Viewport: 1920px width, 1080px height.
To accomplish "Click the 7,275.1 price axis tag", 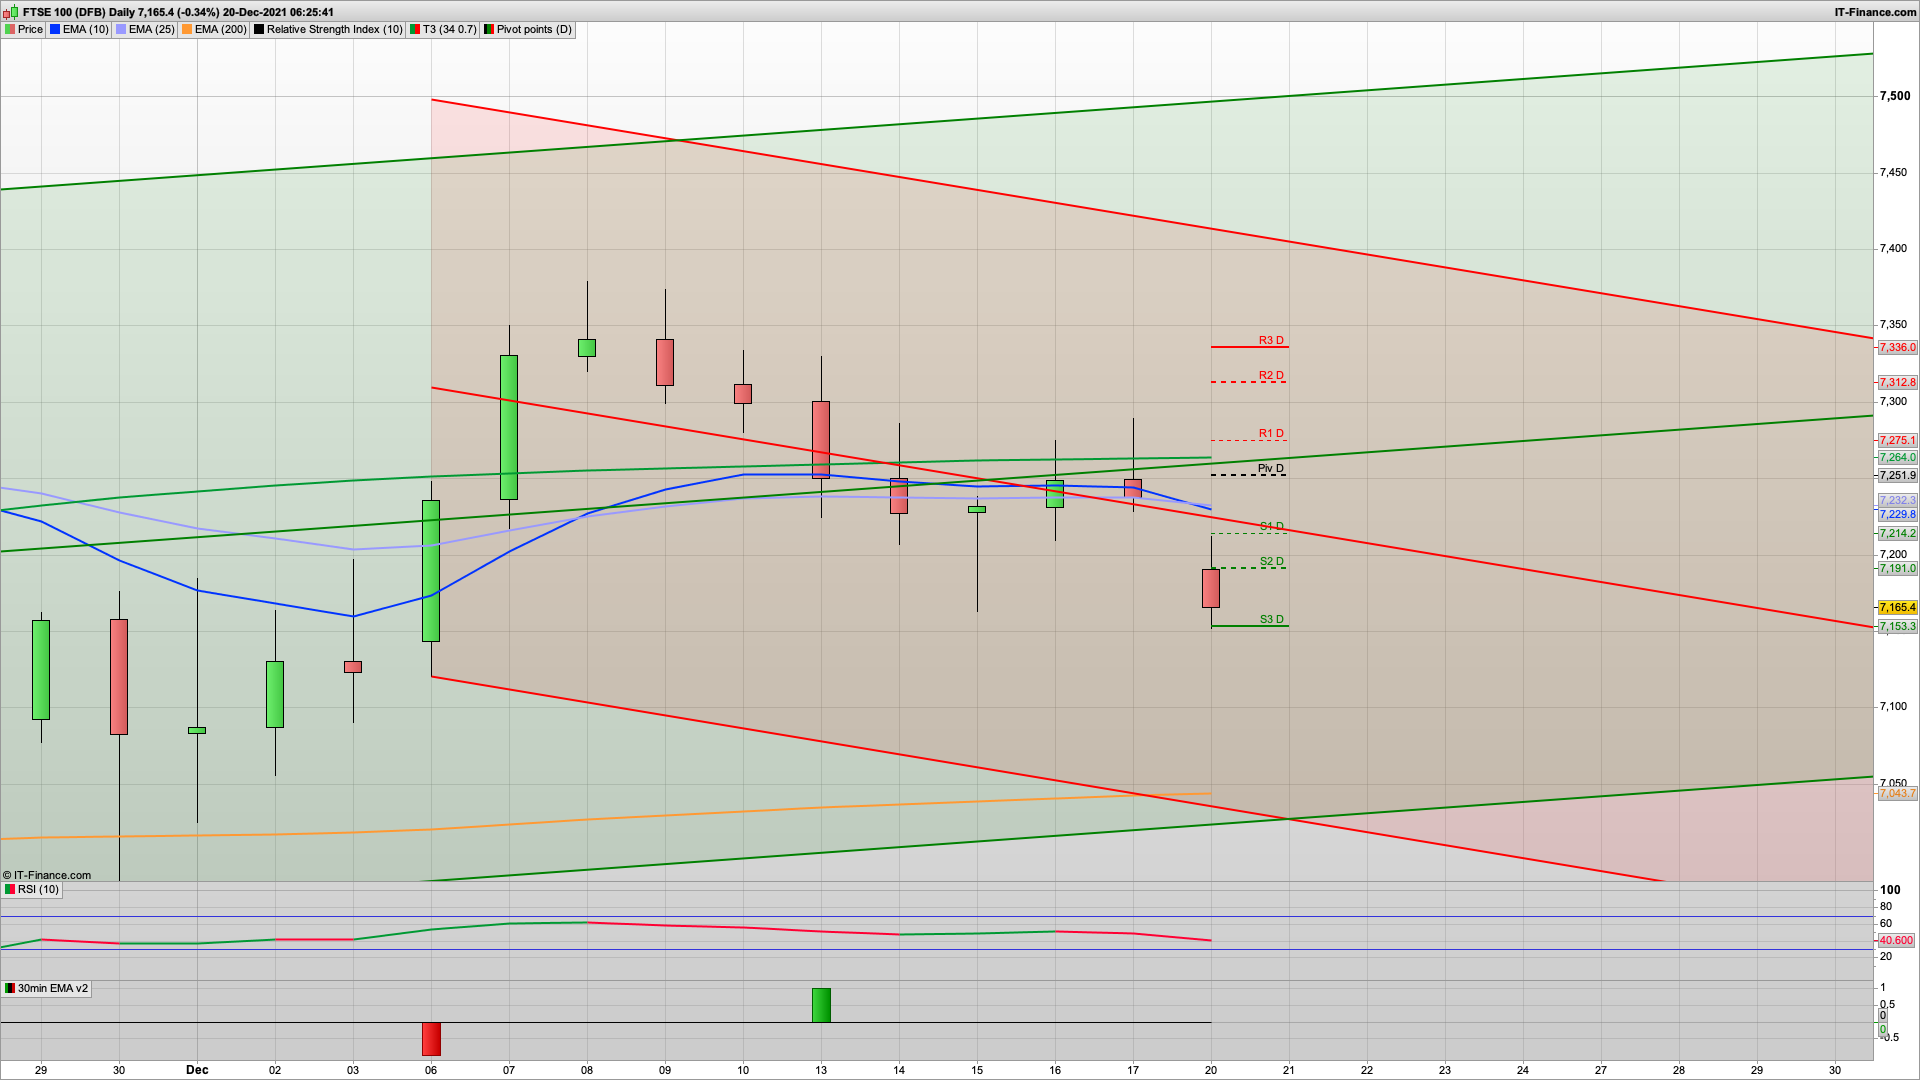I will tap(1897, 440).
